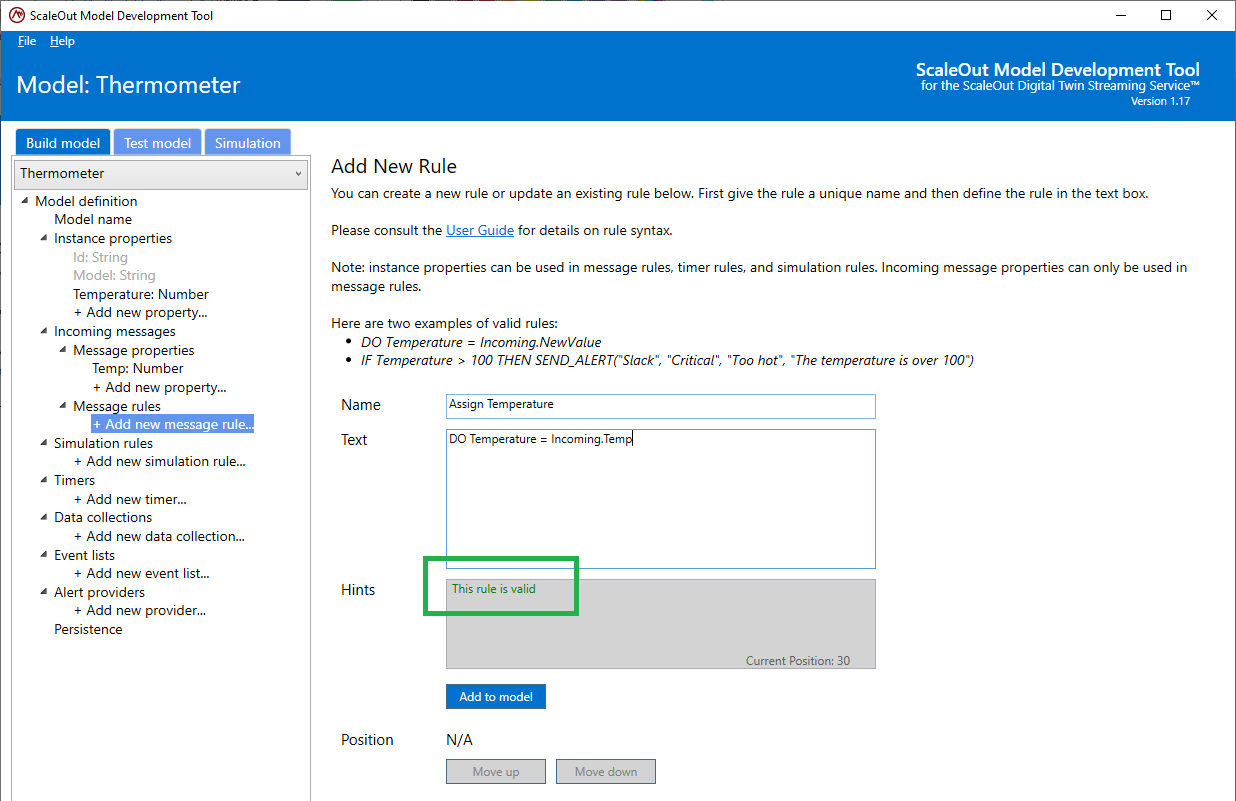1236x801 pixels.
Task: Select Add new simulation rule item
Action: (x=160, y=461)
